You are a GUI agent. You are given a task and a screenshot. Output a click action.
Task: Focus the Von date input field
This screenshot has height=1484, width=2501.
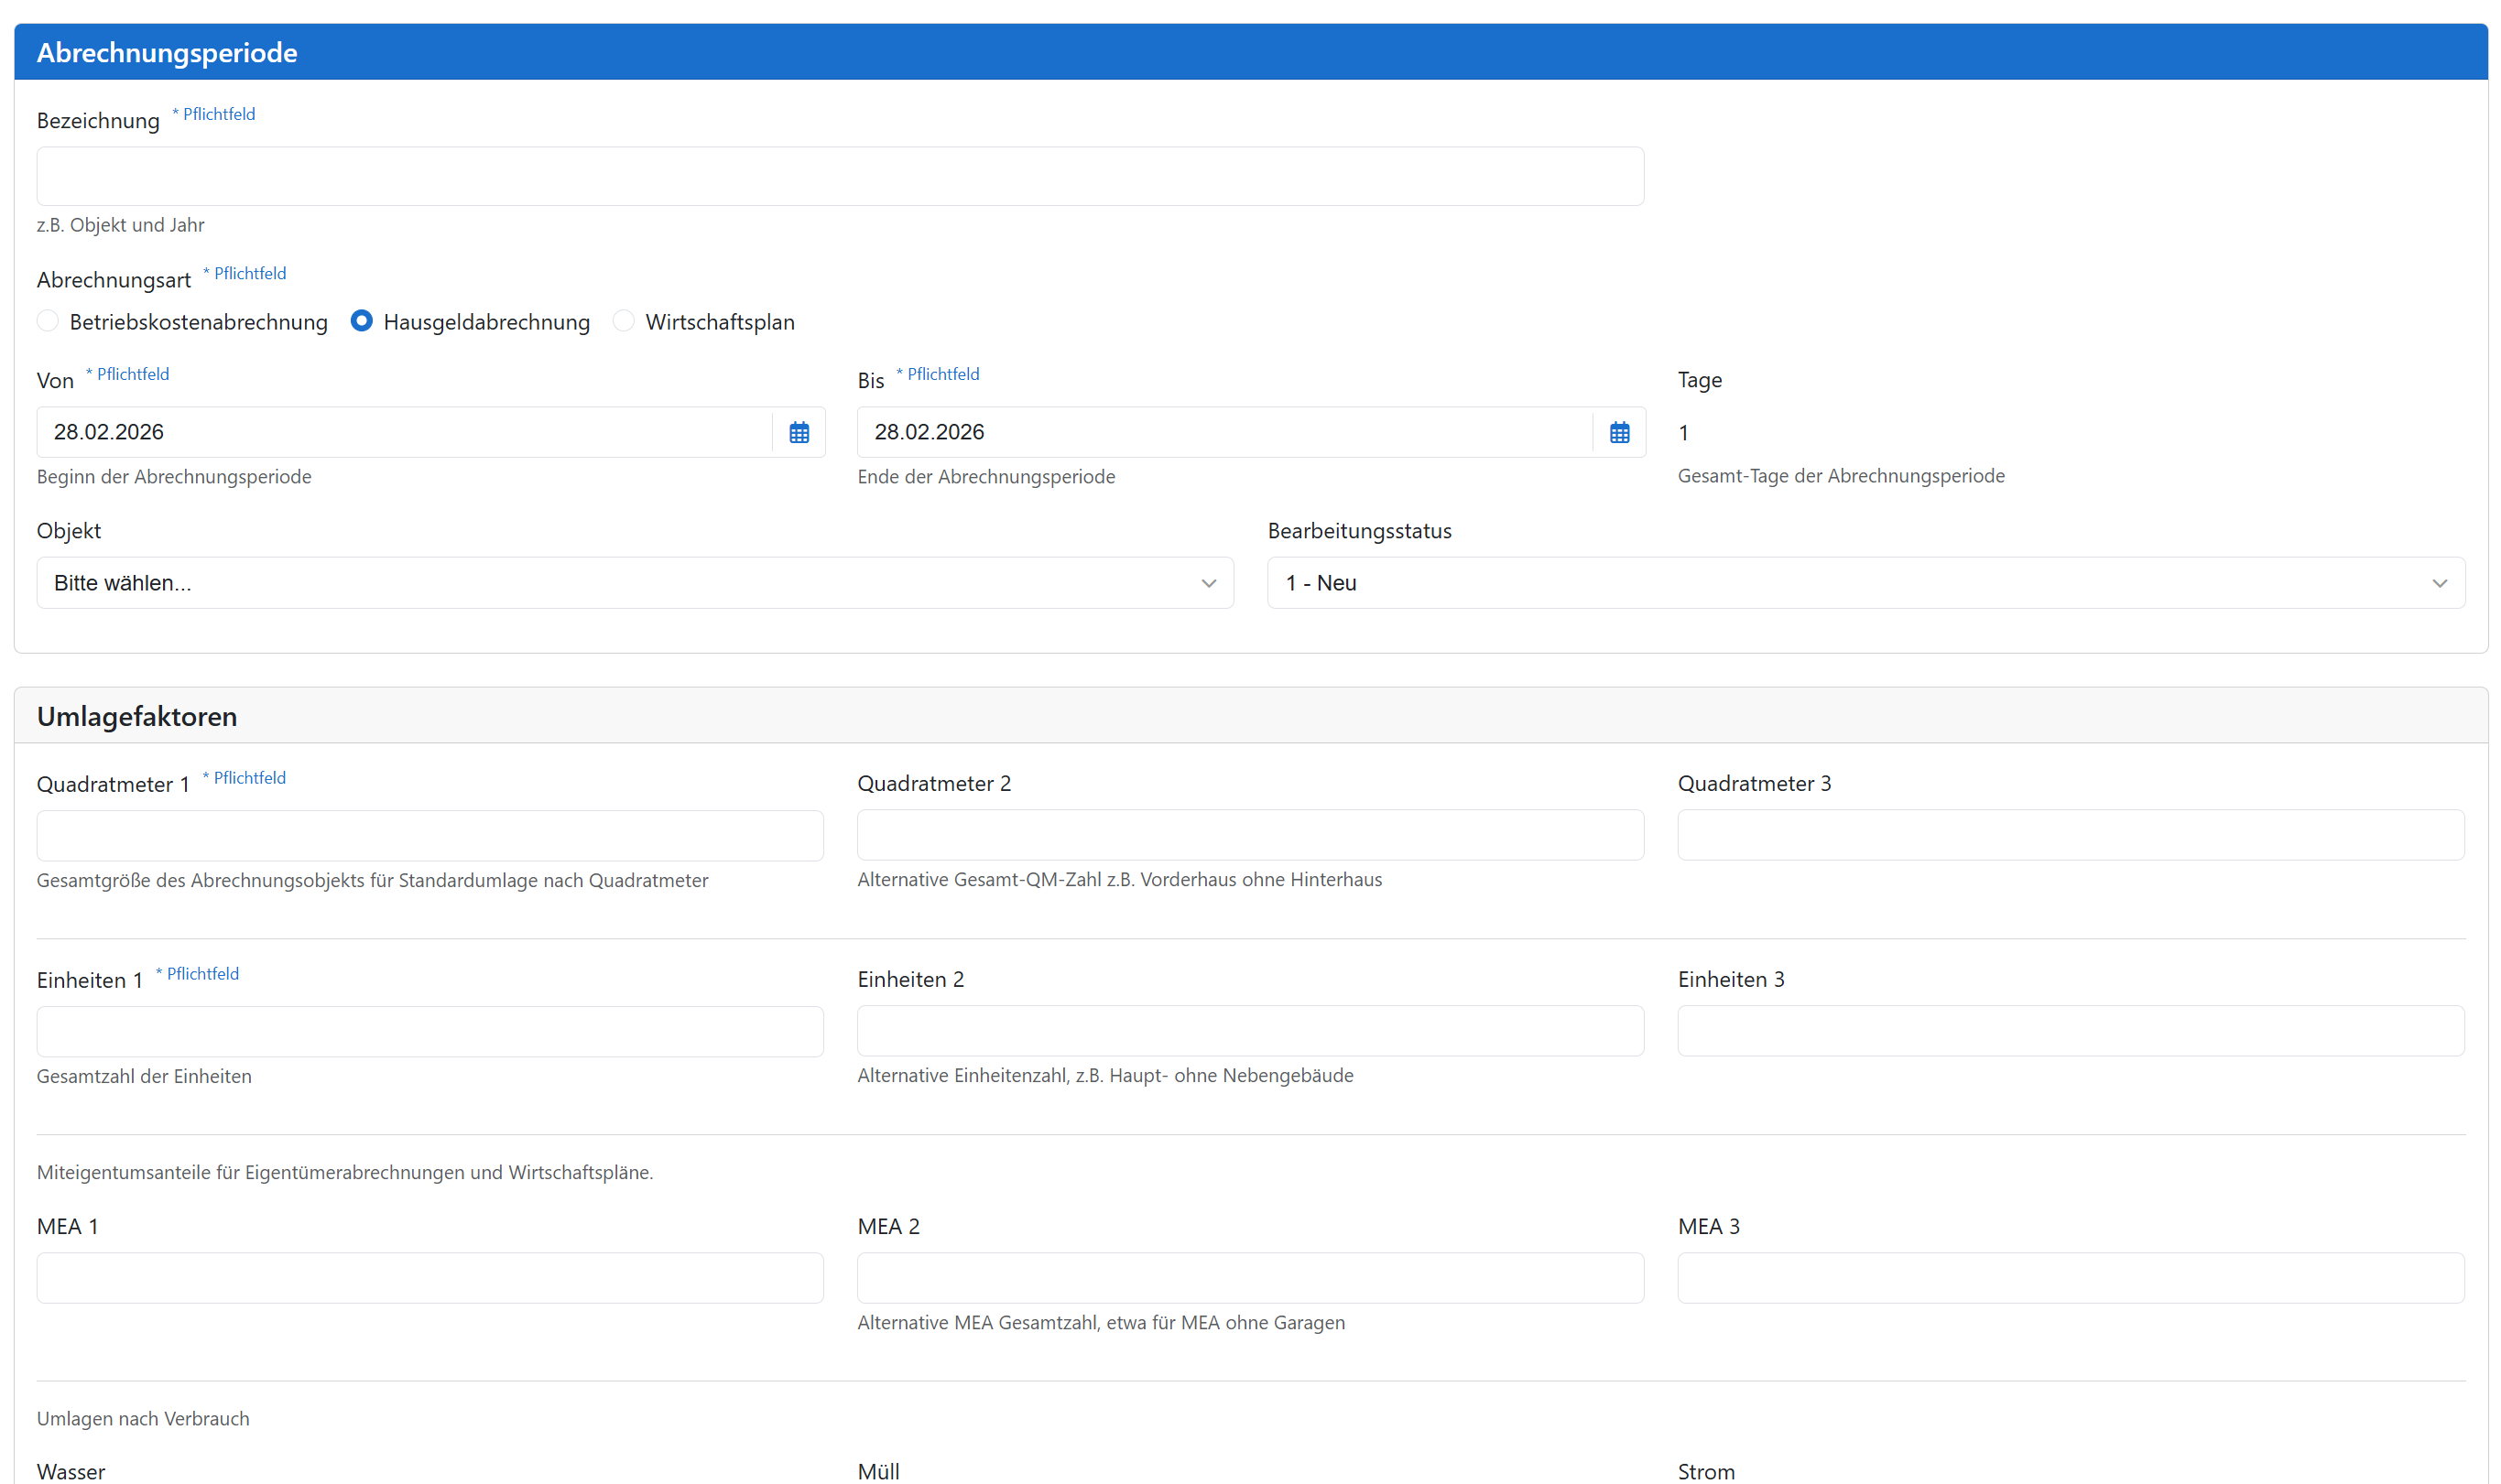(404, 432)
